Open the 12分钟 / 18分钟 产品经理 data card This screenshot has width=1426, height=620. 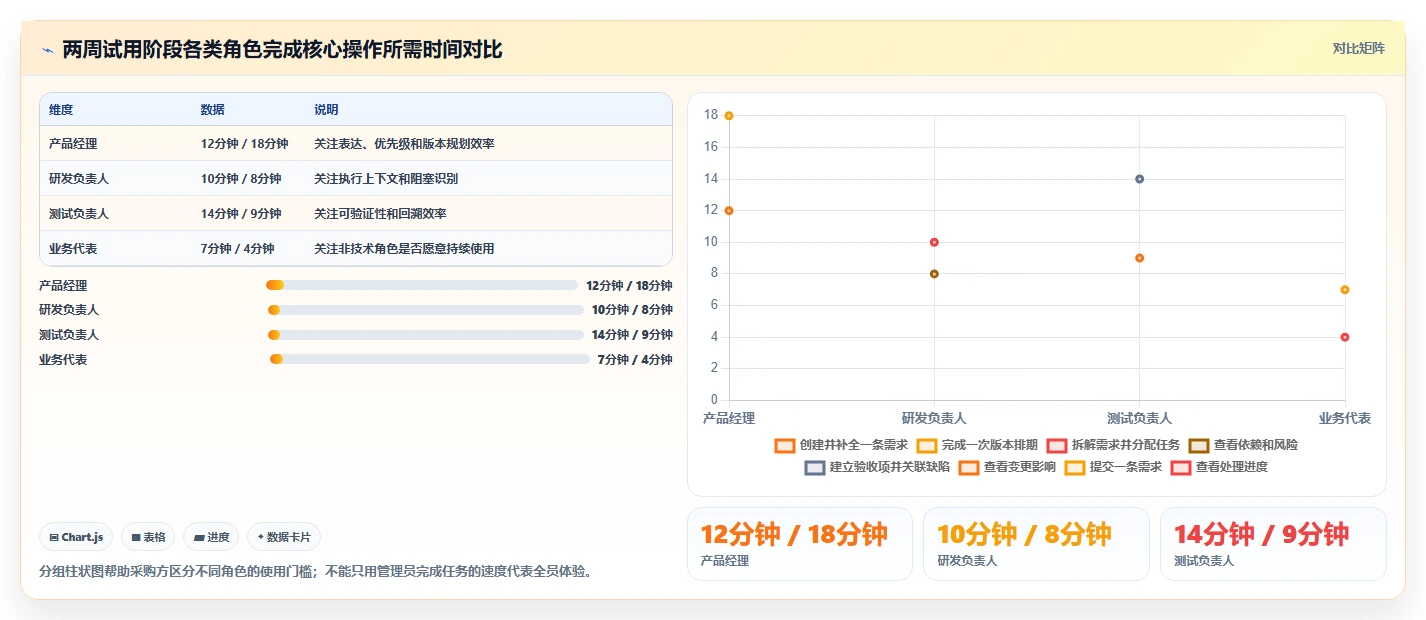800,544
